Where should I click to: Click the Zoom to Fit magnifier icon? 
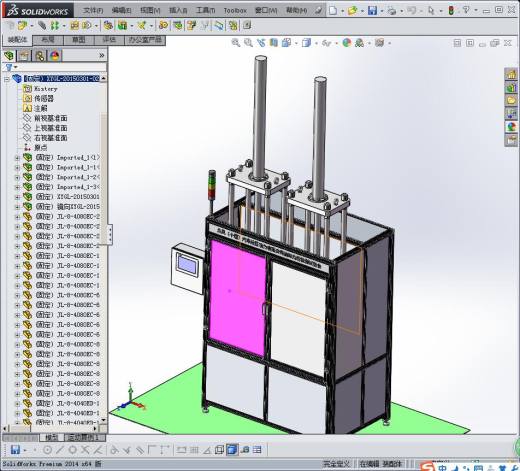point(236,43)
